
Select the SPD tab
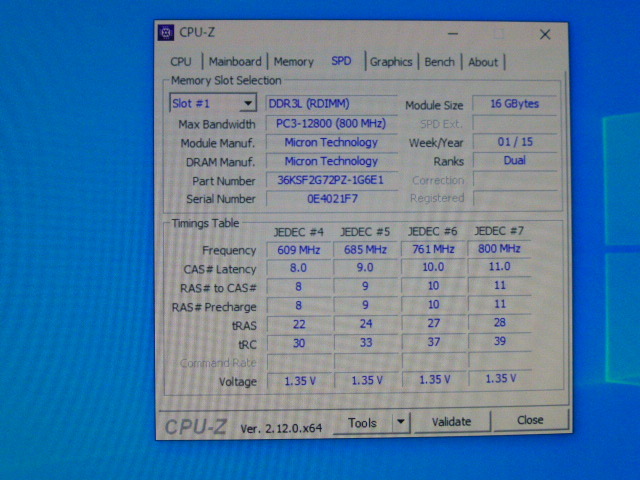coord(341,61)
